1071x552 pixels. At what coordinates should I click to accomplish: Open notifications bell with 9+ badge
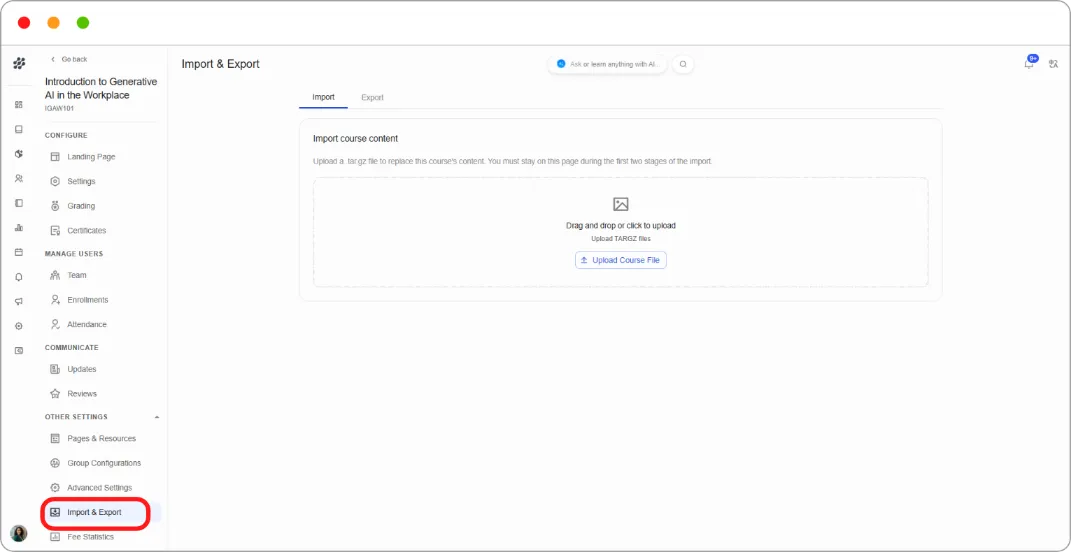pos(1029,63)
